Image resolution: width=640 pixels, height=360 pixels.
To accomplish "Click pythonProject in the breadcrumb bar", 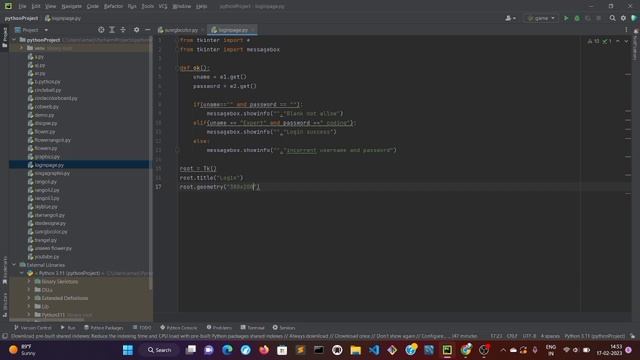I will coord(21,18).
